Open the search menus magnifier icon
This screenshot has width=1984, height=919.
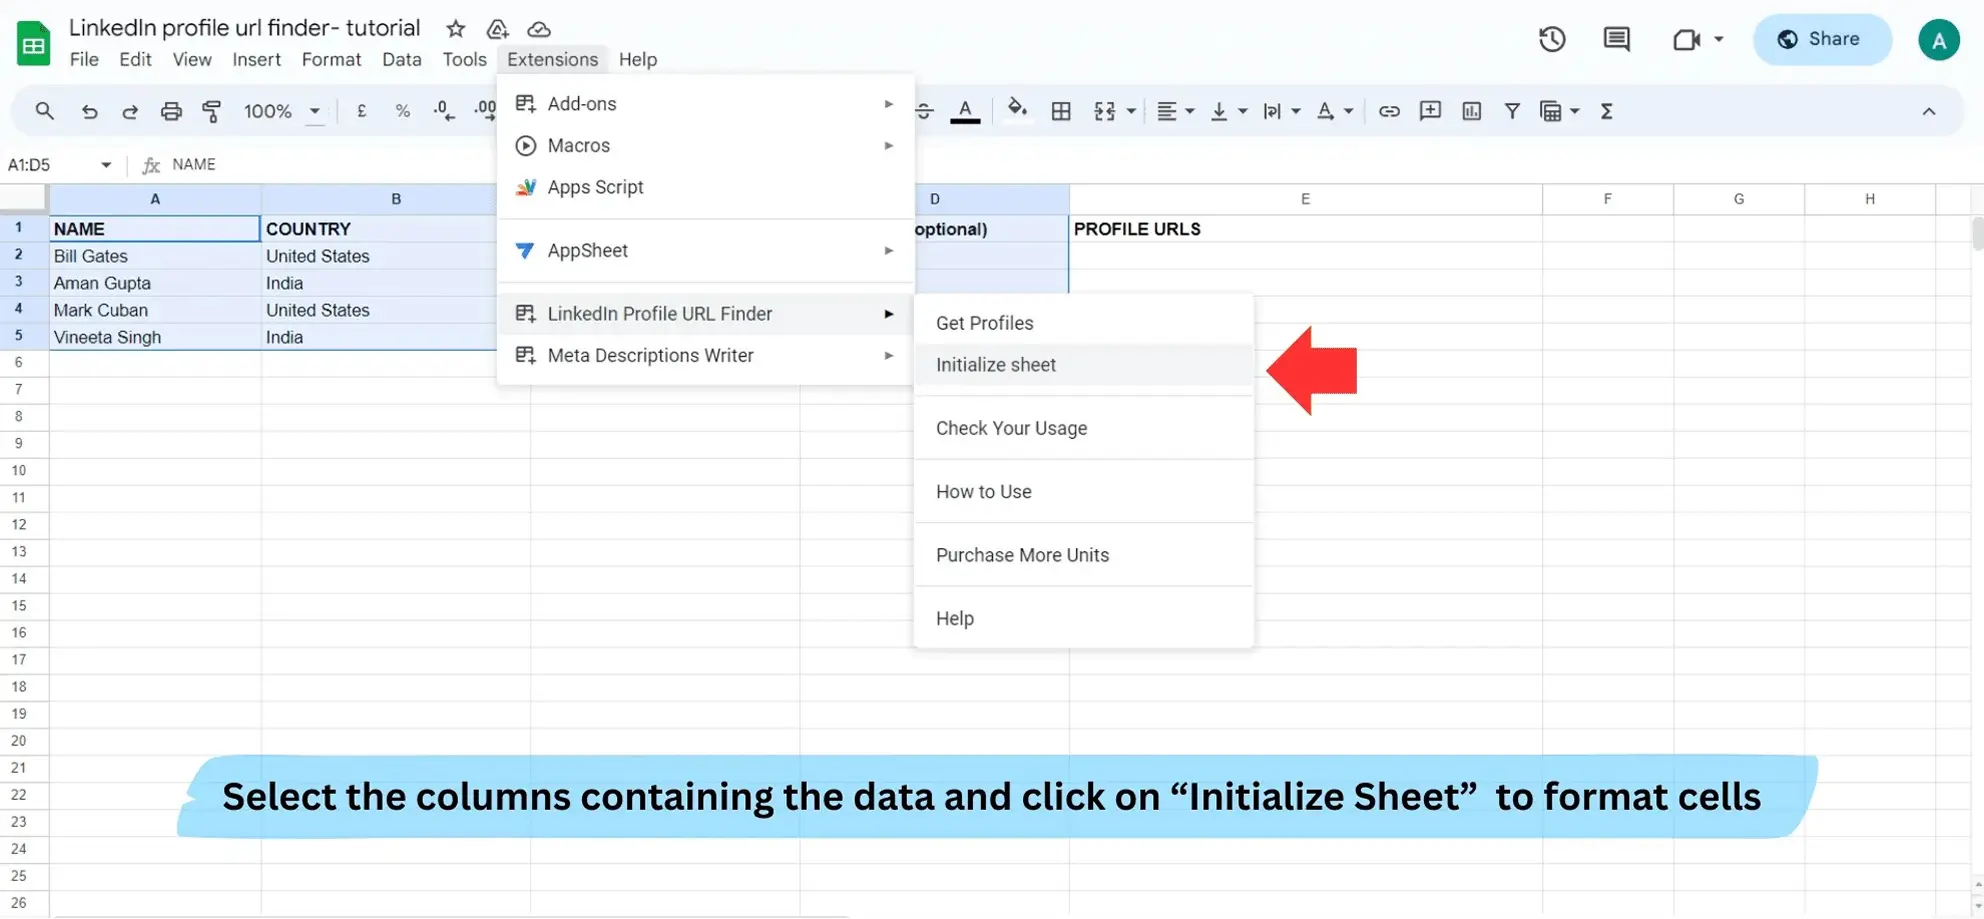coord(44,111)
